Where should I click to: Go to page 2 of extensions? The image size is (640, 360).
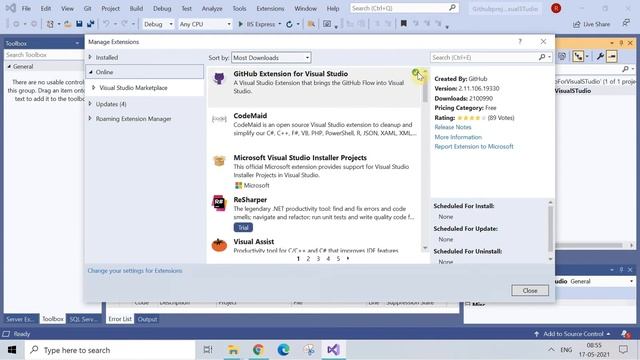pos(308,259)
